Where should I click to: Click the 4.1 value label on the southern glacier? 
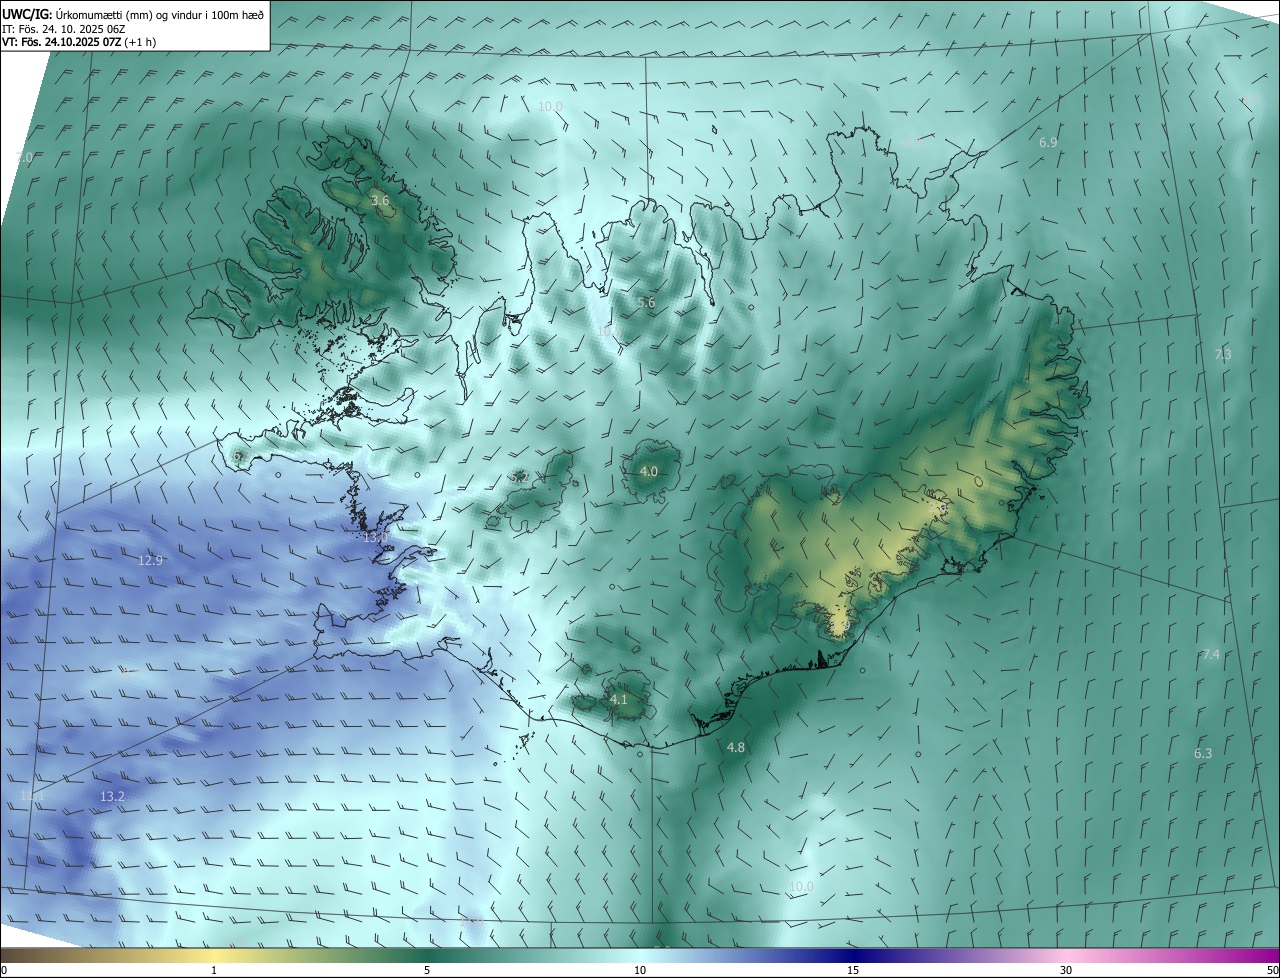click(618, 700)
